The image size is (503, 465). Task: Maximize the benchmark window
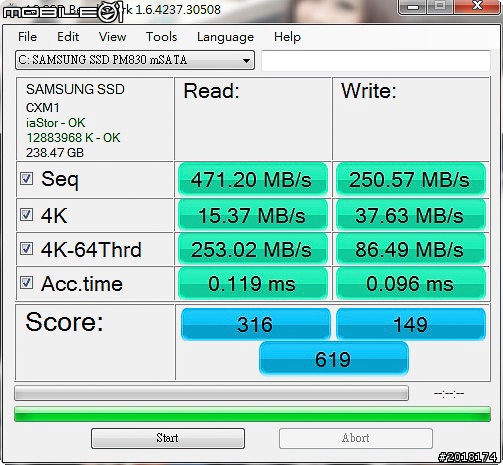[x=440, y=7]
